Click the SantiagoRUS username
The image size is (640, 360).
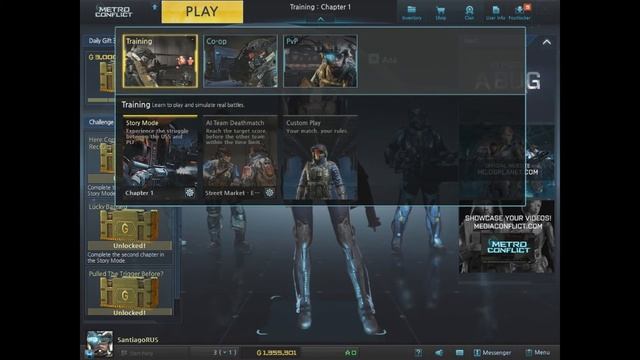coord(138,340)
